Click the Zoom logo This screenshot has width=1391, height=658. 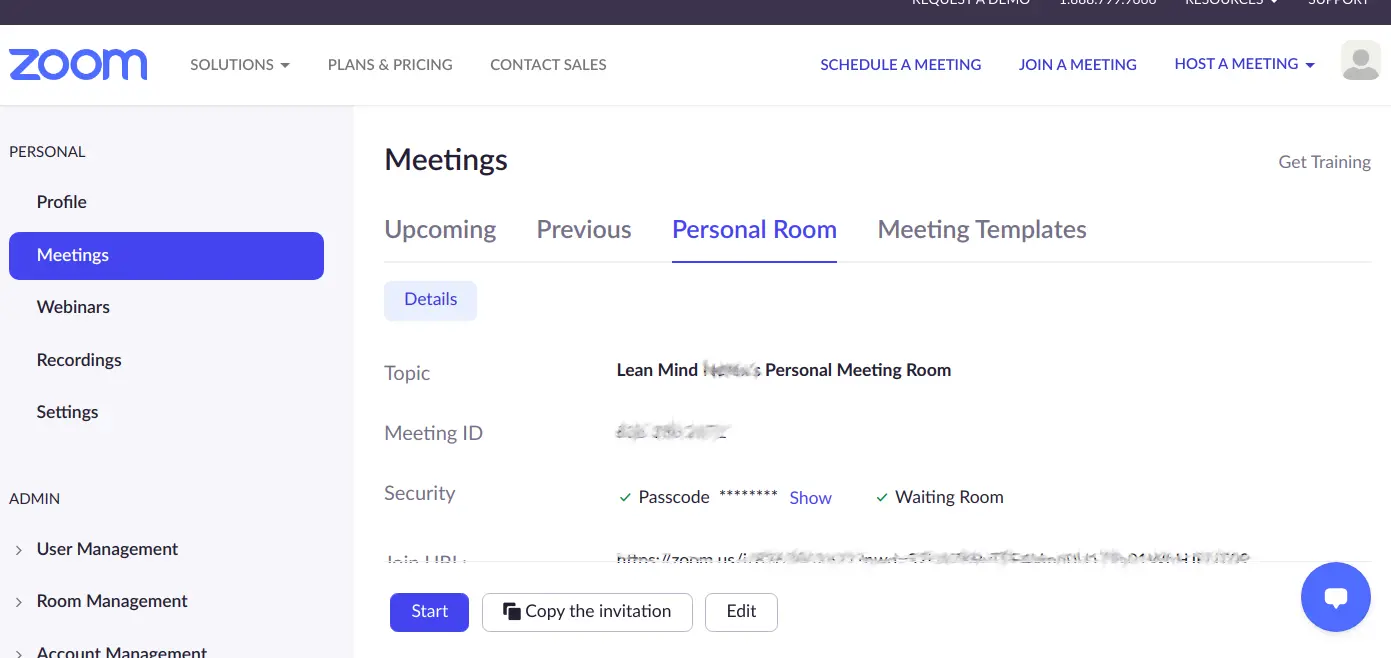tap(78, 64)
